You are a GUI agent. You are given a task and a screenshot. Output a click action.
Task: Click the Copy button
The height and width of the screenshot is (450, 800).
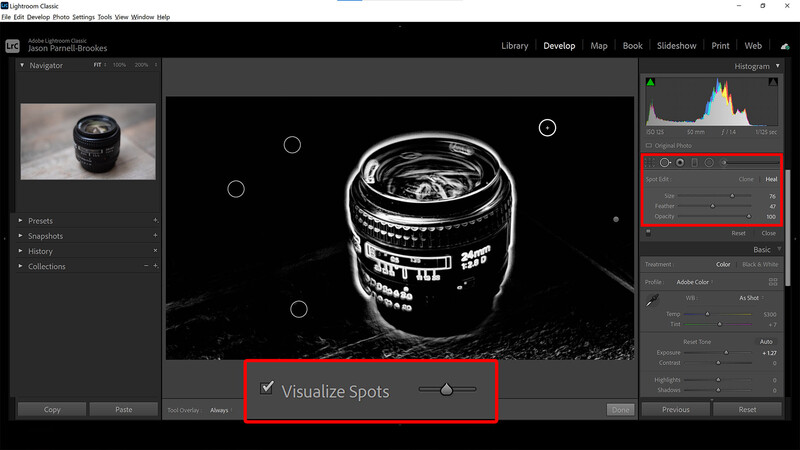click(52, 409)
